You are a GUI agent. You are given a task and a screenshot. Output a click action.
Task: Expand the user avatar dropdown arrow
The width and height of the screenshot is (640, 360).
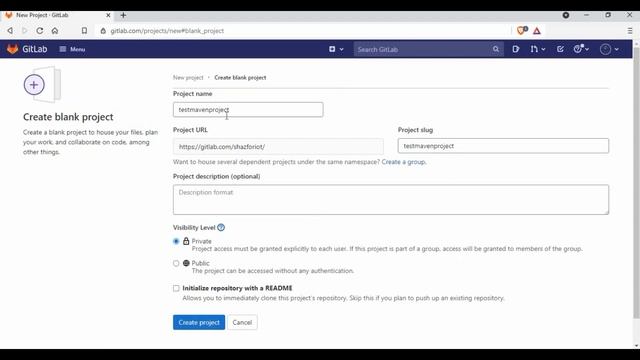(616, 49)
